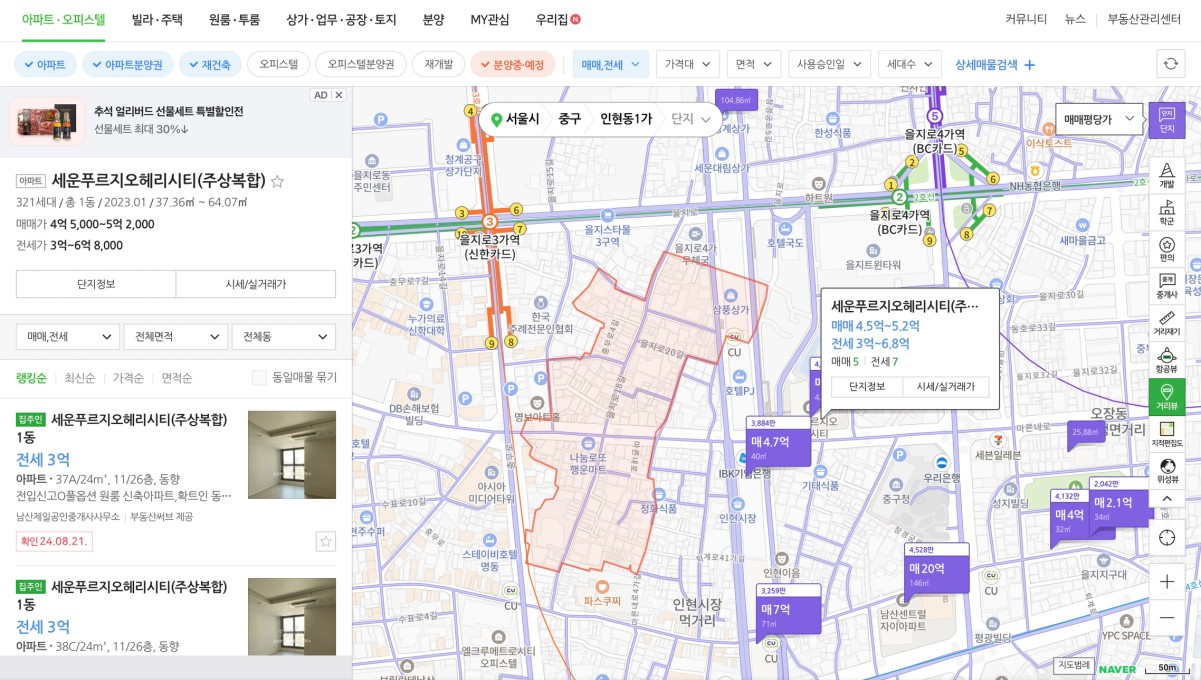1201x680 pixels.
Task: Sort listings by 최신순
Action: [80, 378]
